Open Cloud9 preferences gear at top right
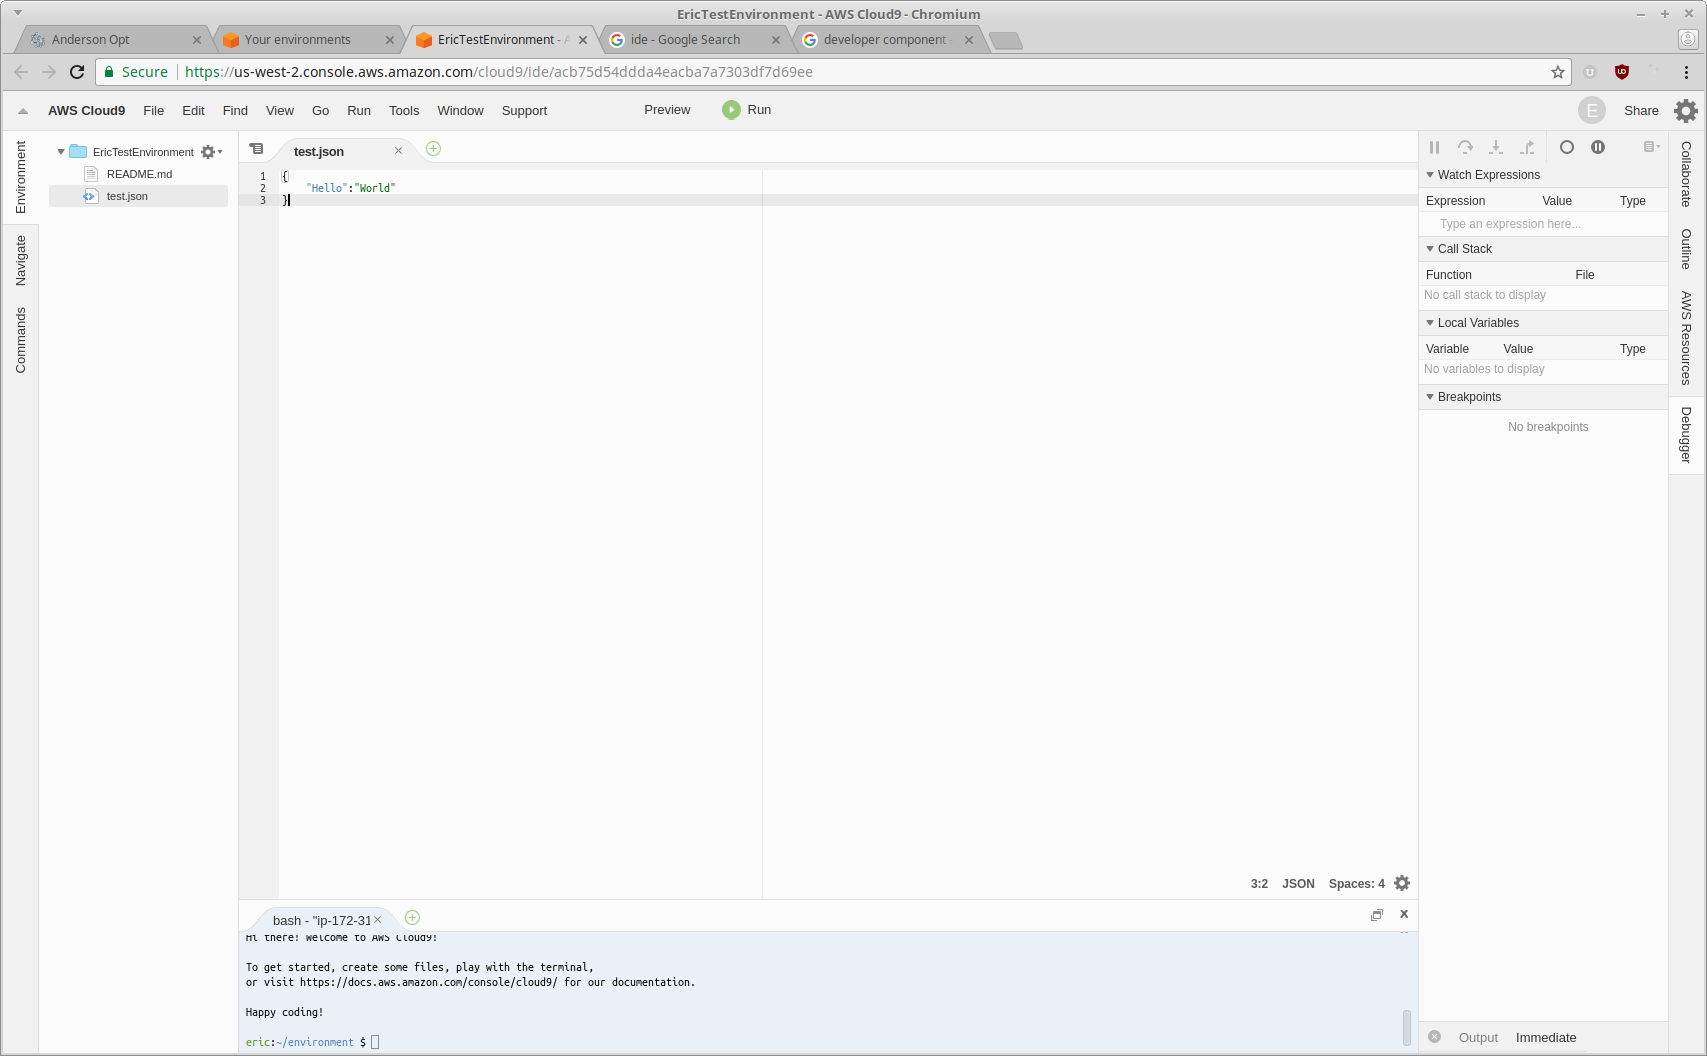Viewport: 1707px width, 1056px height. coord(1686,111)
